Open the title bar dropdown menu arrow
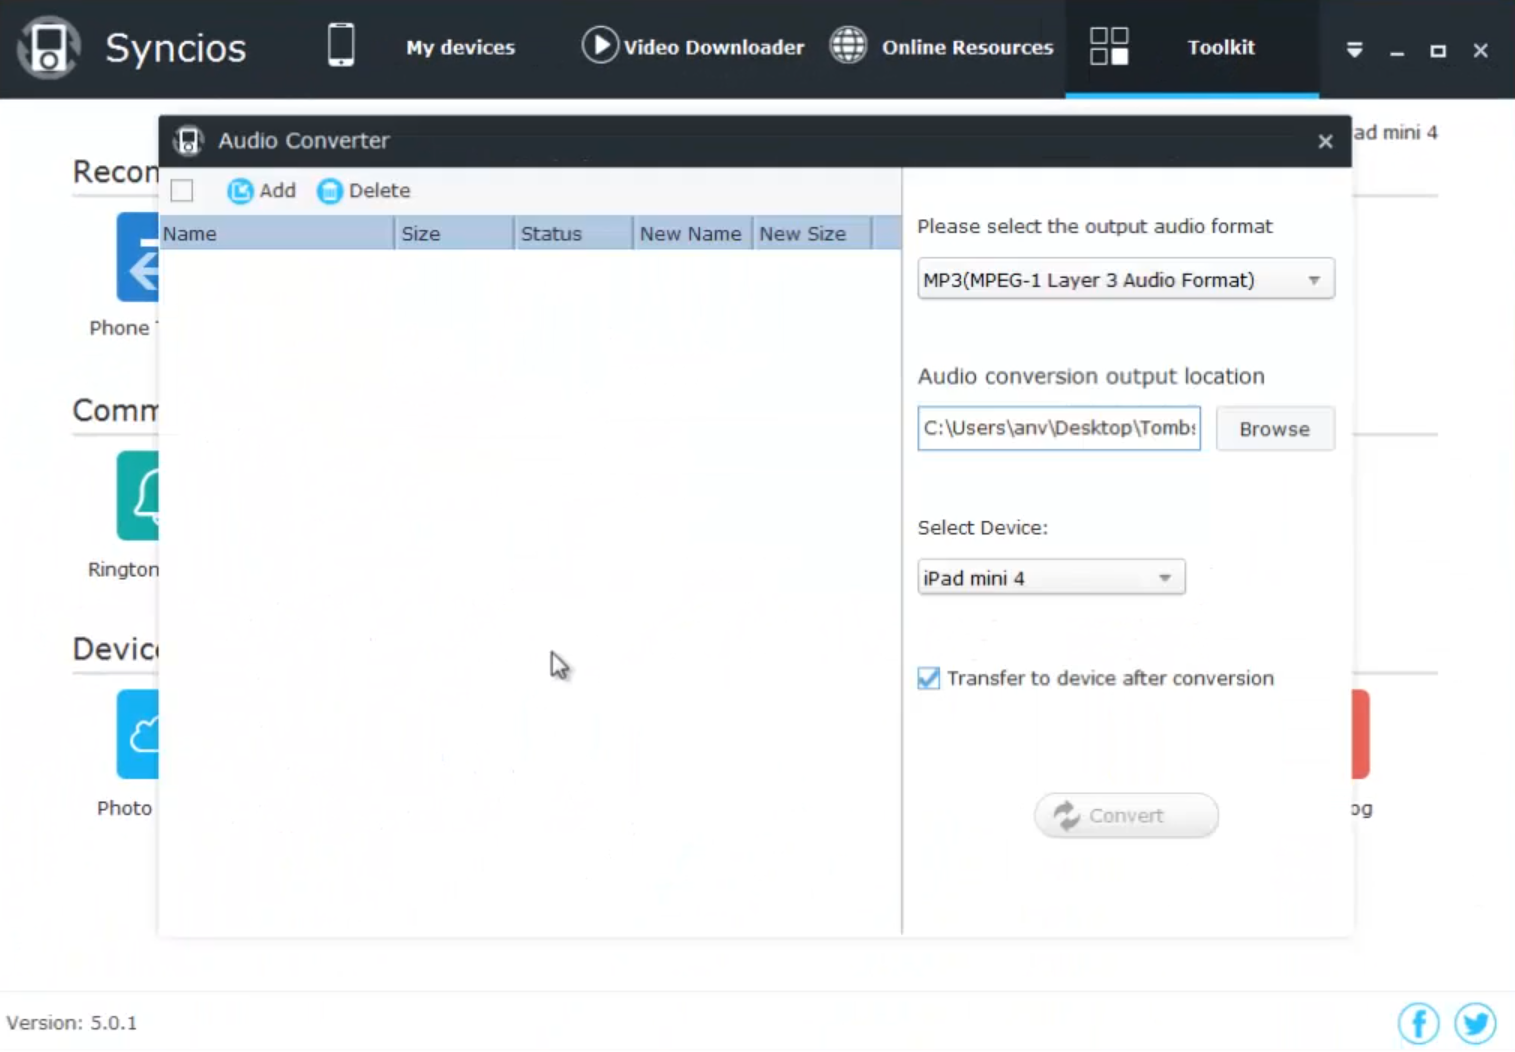The width and height of the screenshot is (1515, 1052). pyautogui.click(x=1354, y=50)
